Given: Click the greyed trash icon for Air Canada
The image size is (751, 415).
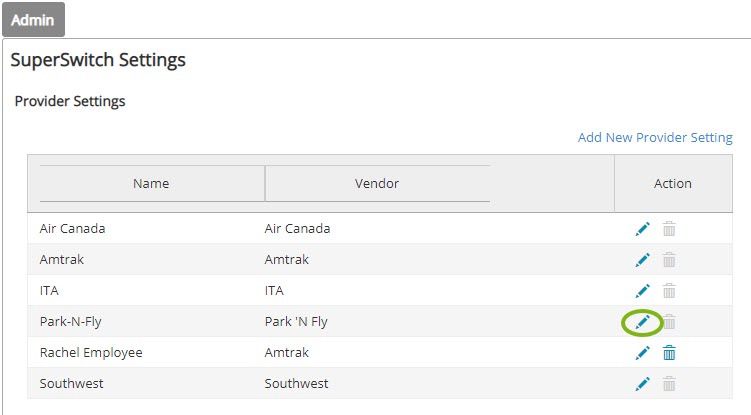Looking at the screenshot, I should click(669, 229).
